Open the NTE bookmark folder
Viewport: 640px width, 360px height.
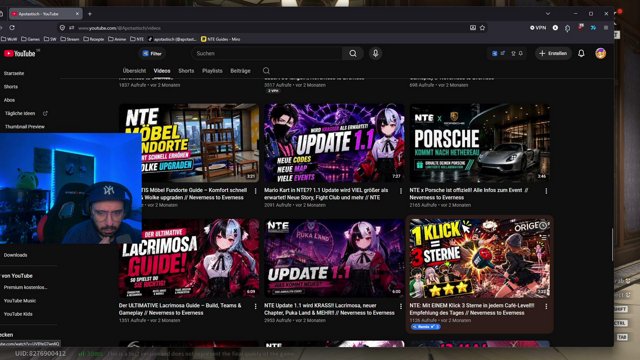click(137, 39)
